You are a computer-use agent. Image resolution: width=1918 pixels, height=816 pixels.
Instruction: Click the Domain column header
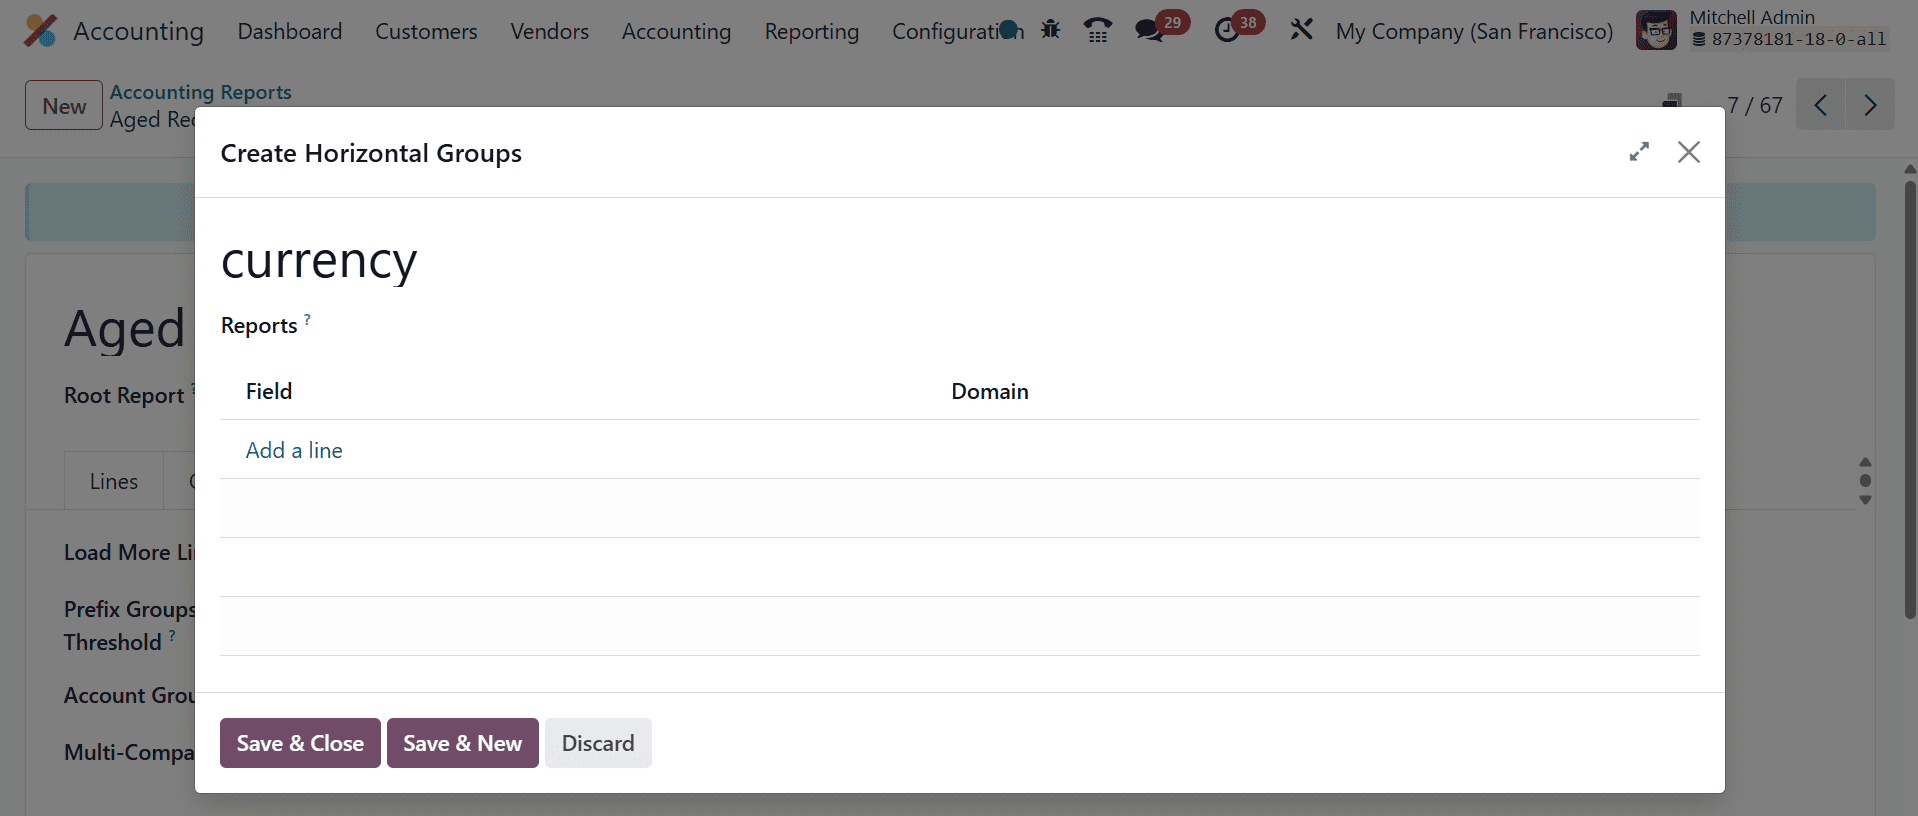(990, 391)
